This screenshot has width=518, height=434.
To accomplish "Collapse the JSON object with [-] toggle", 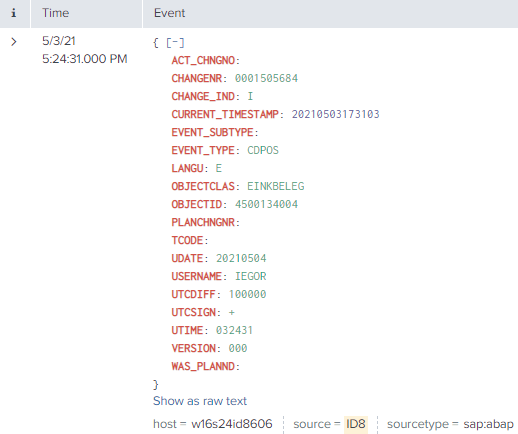I will point(175,43).
